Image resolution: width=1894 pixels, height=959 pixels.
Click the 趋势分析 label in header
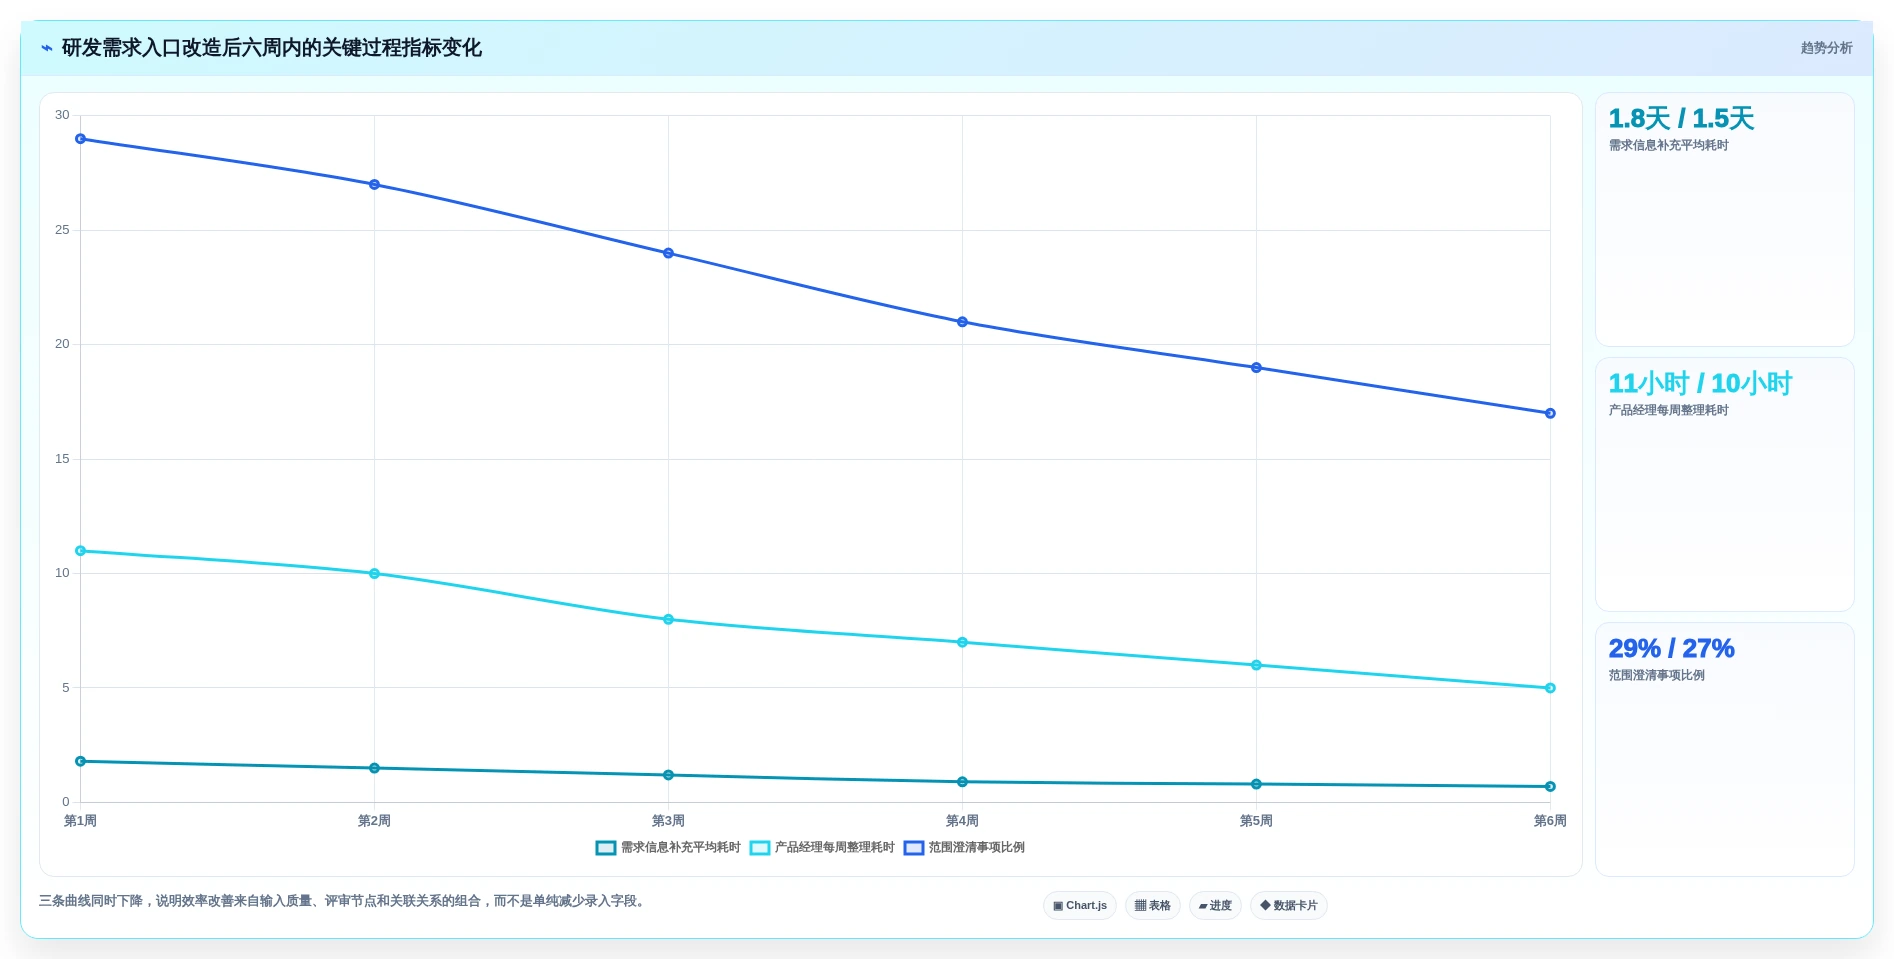point(1826,48)
